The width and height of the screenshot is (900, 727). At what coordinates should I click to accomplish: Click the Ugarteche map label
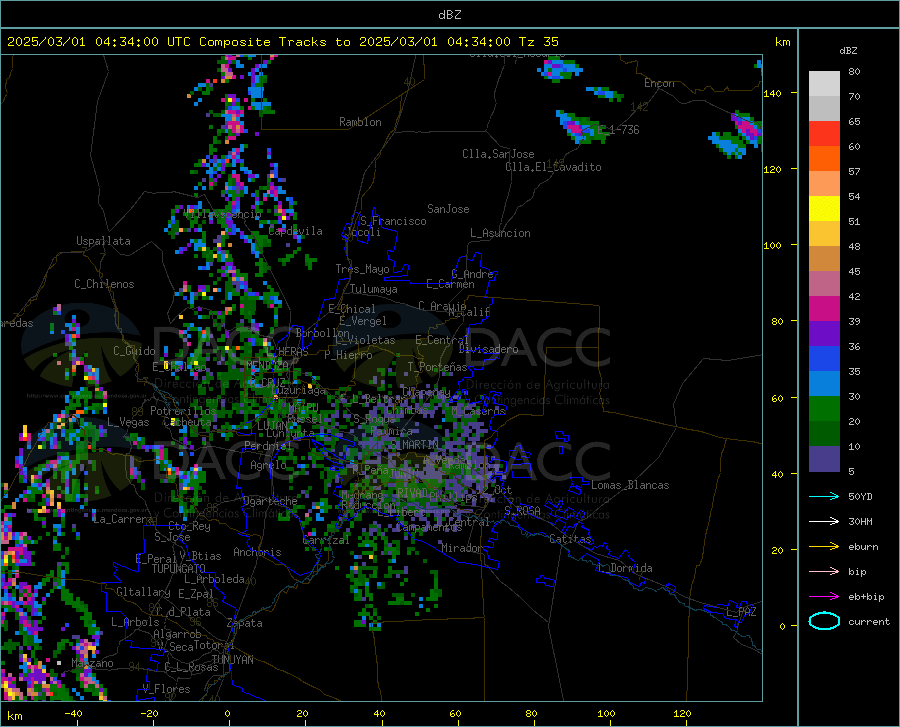coord(270,501)
